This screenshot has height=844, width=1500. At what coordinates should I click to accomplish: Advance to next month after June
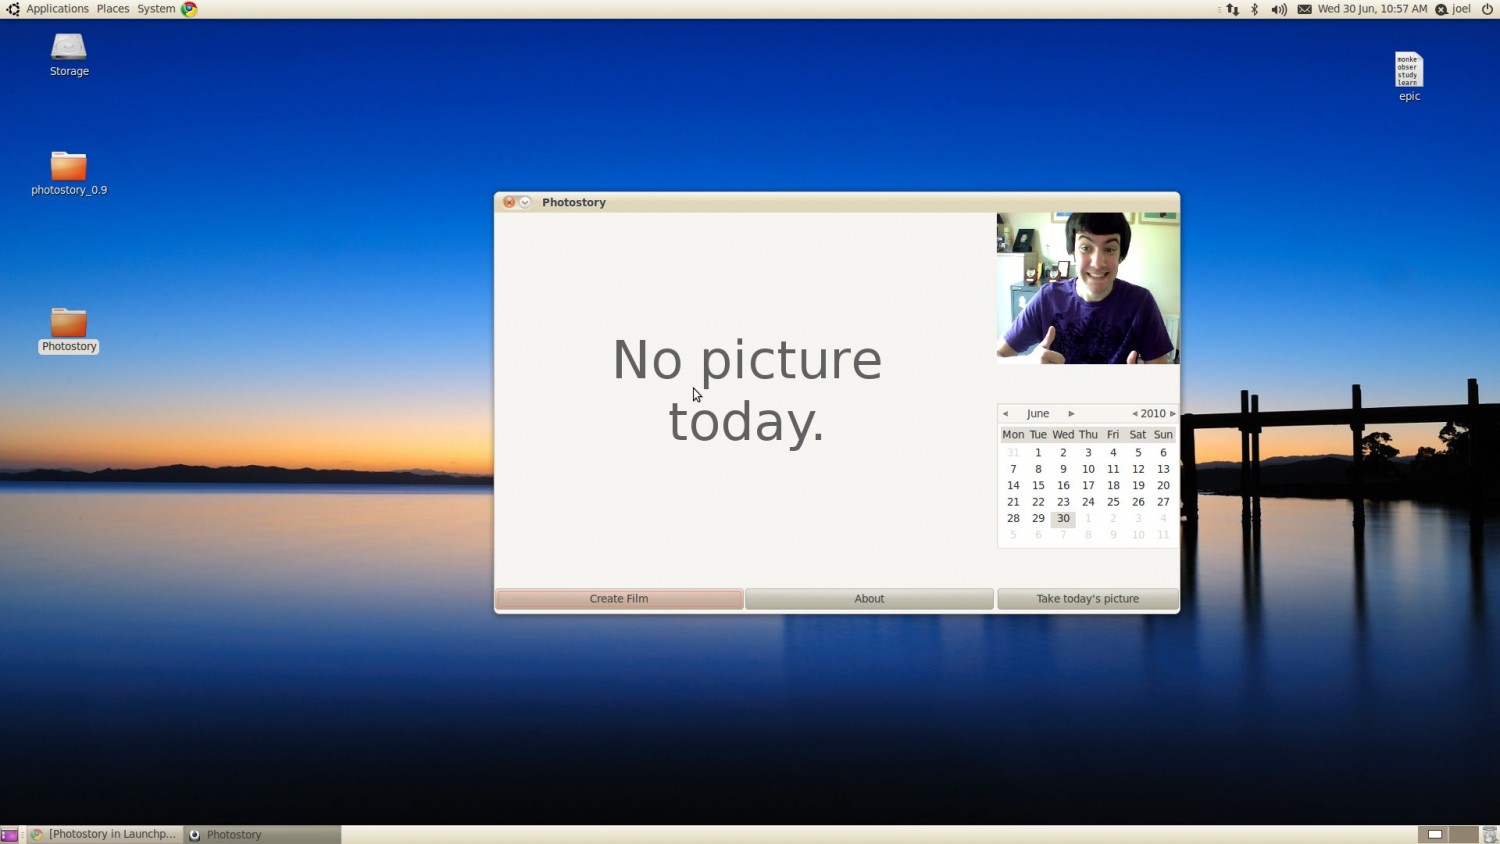(x=1071, y=414)
